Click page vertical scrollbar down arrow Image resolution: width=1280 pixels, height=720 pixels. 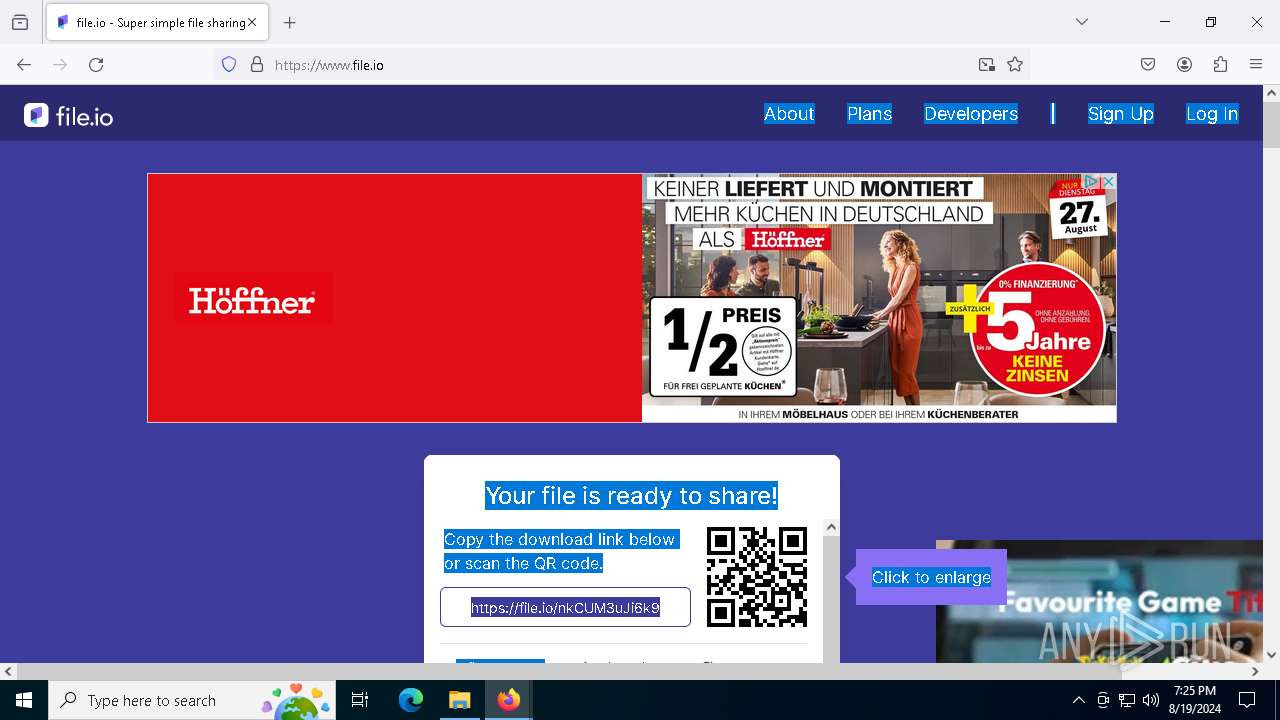click(x=1271, y=655)
